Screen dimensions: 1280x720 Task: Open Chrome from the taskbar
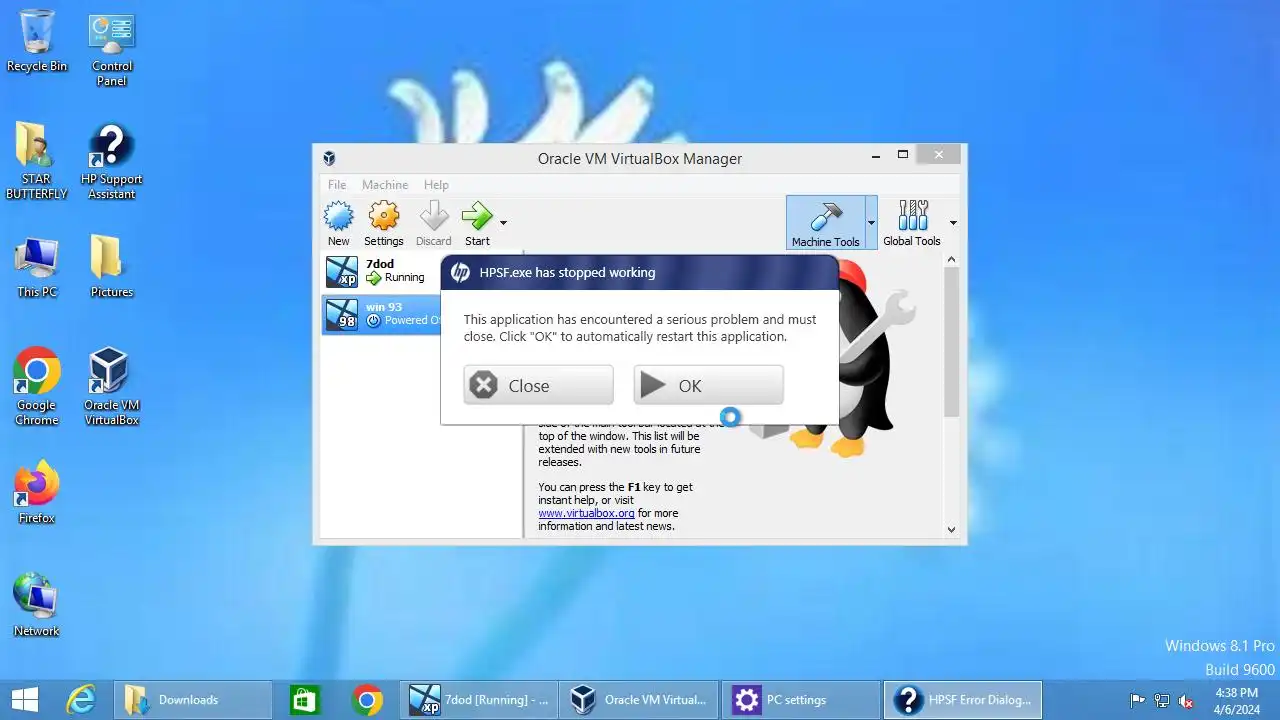[x=367, y=699]
